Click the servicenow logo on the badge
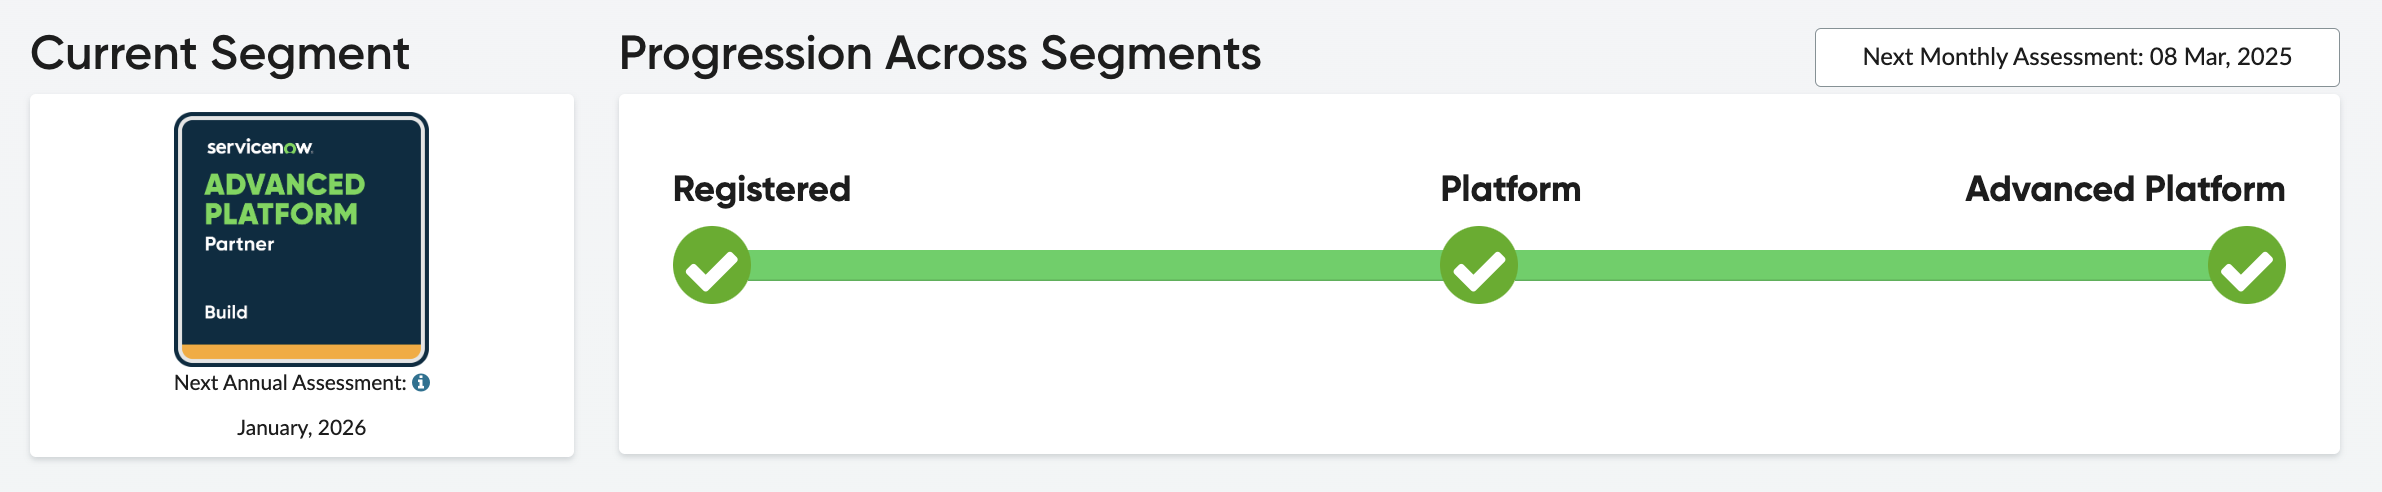 [259, 147]
